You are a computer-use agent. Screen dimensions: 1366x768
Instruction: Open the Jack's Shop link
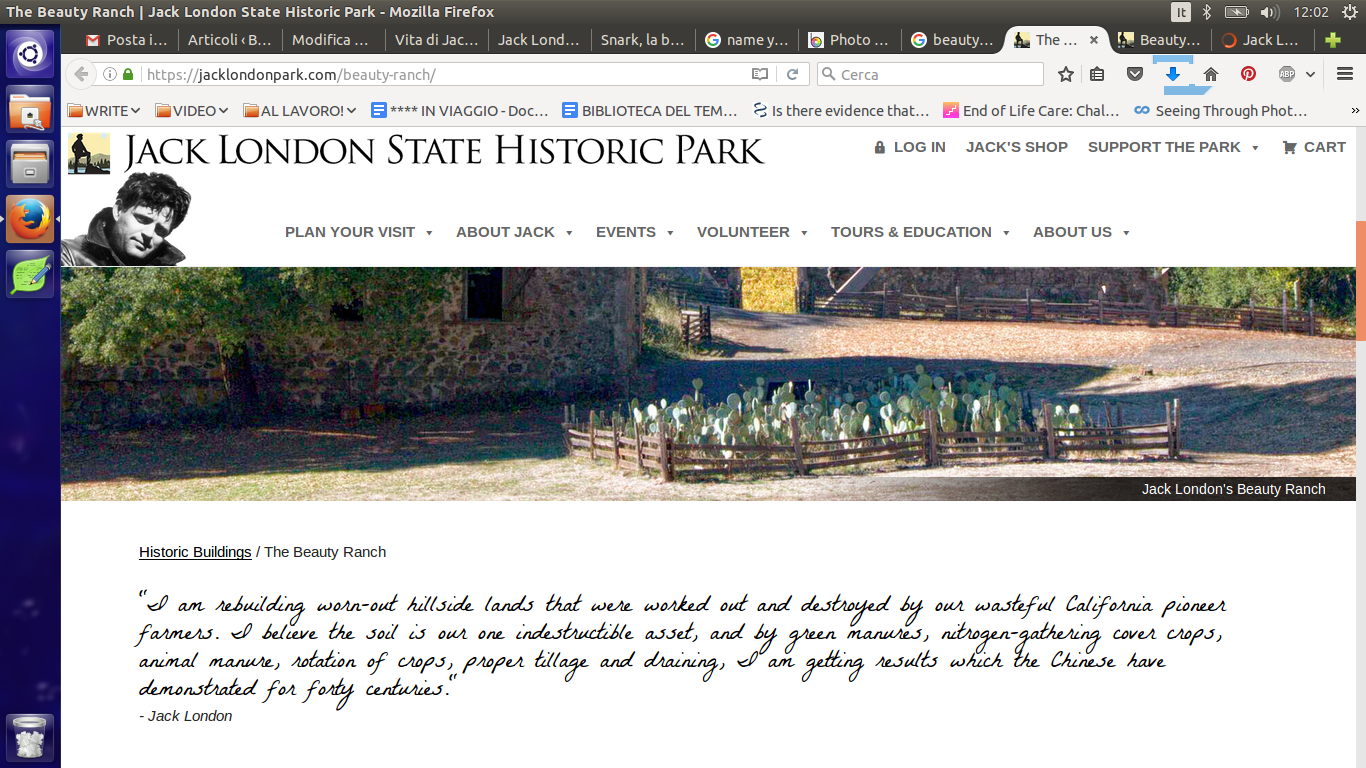click(1016, 147)
